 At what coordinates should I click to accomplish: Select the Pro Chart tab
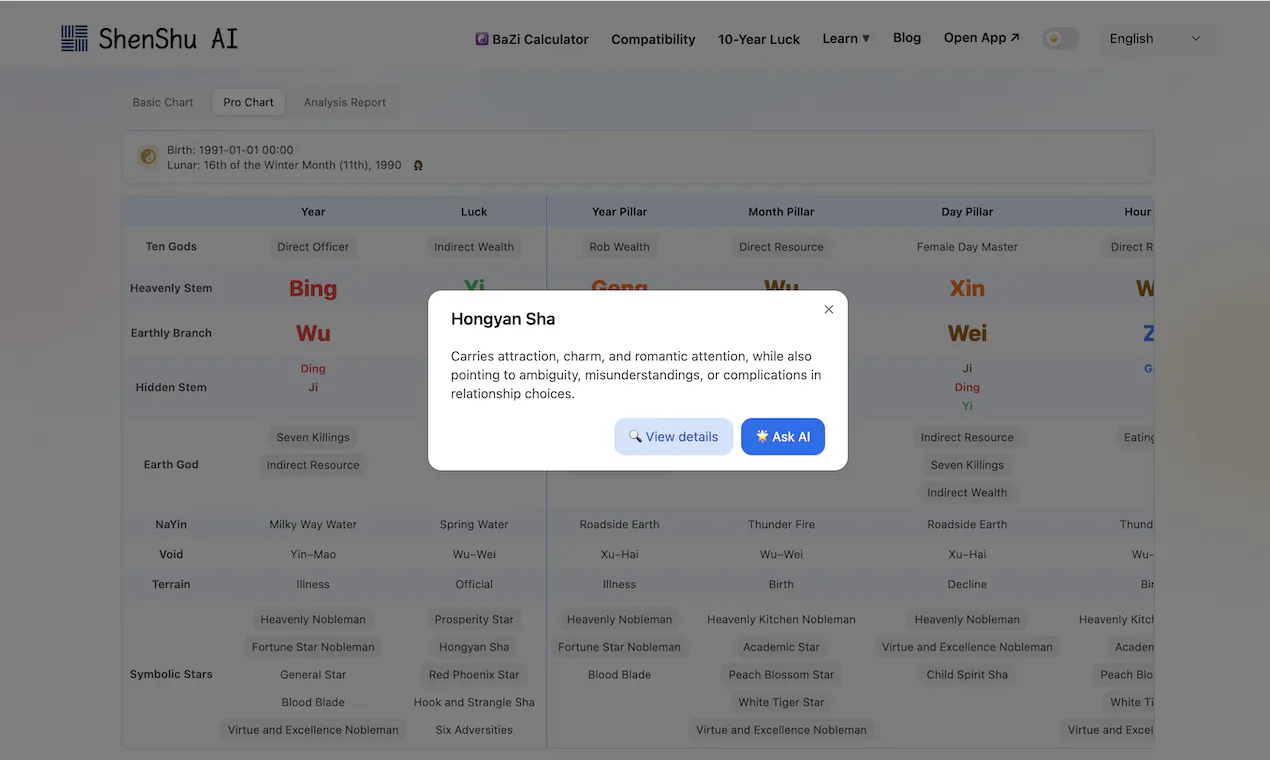248,102
